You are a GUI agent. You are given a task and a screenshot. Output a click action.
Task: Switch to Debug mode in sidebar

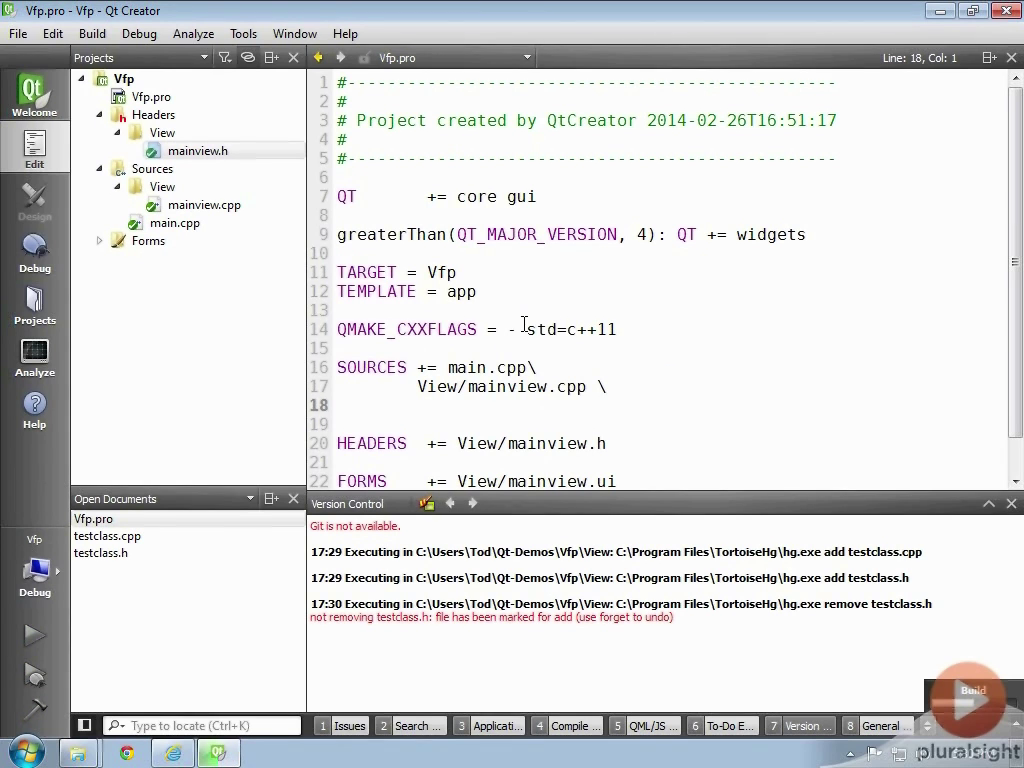(x=35, y=253)
